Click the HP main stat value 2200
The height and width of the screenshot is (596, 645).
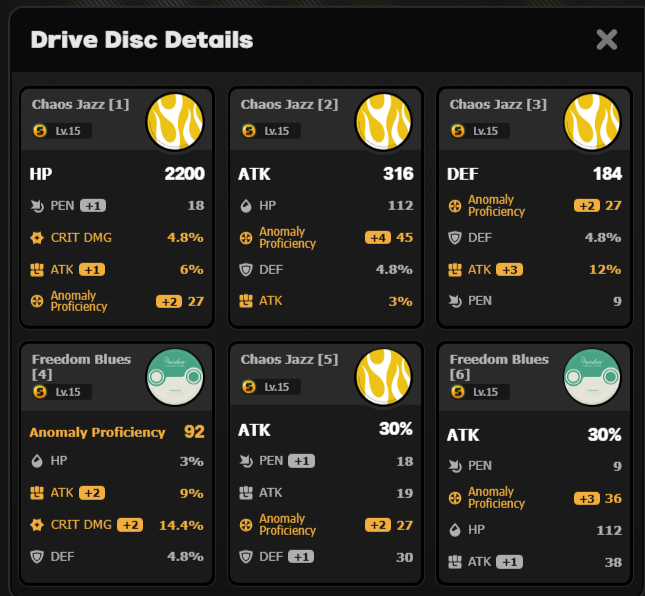(x=185, y=174)
